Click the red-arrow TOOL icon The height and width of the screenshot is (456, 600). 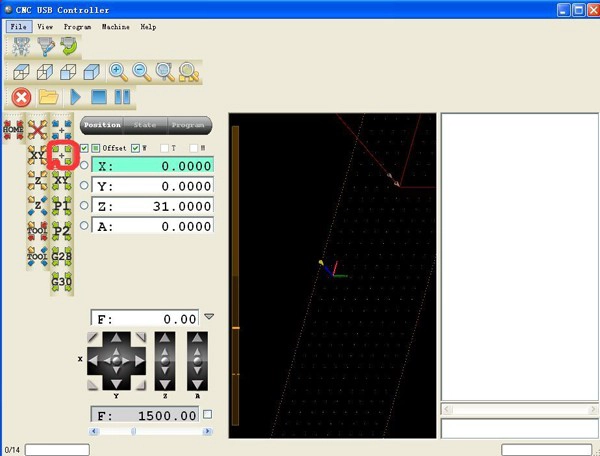coord(37,231)
